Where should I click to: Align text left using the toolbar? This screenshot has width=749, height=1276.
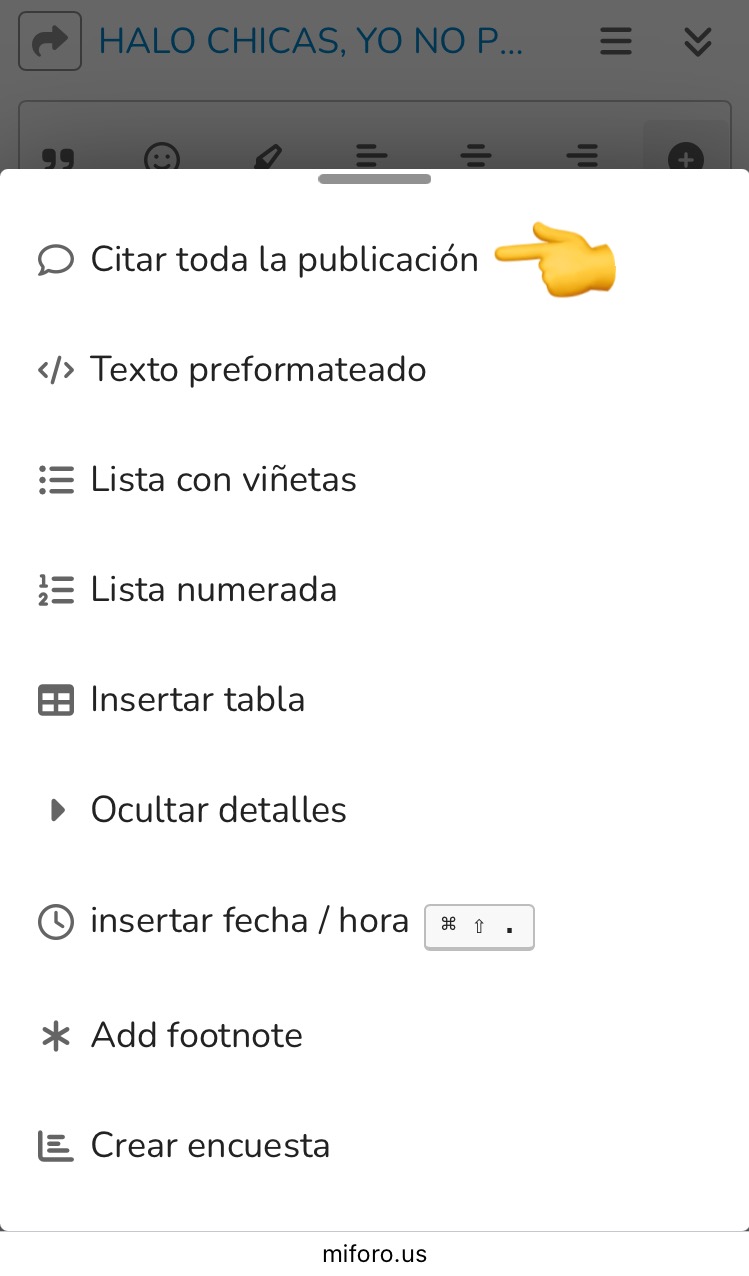[372, 157]
